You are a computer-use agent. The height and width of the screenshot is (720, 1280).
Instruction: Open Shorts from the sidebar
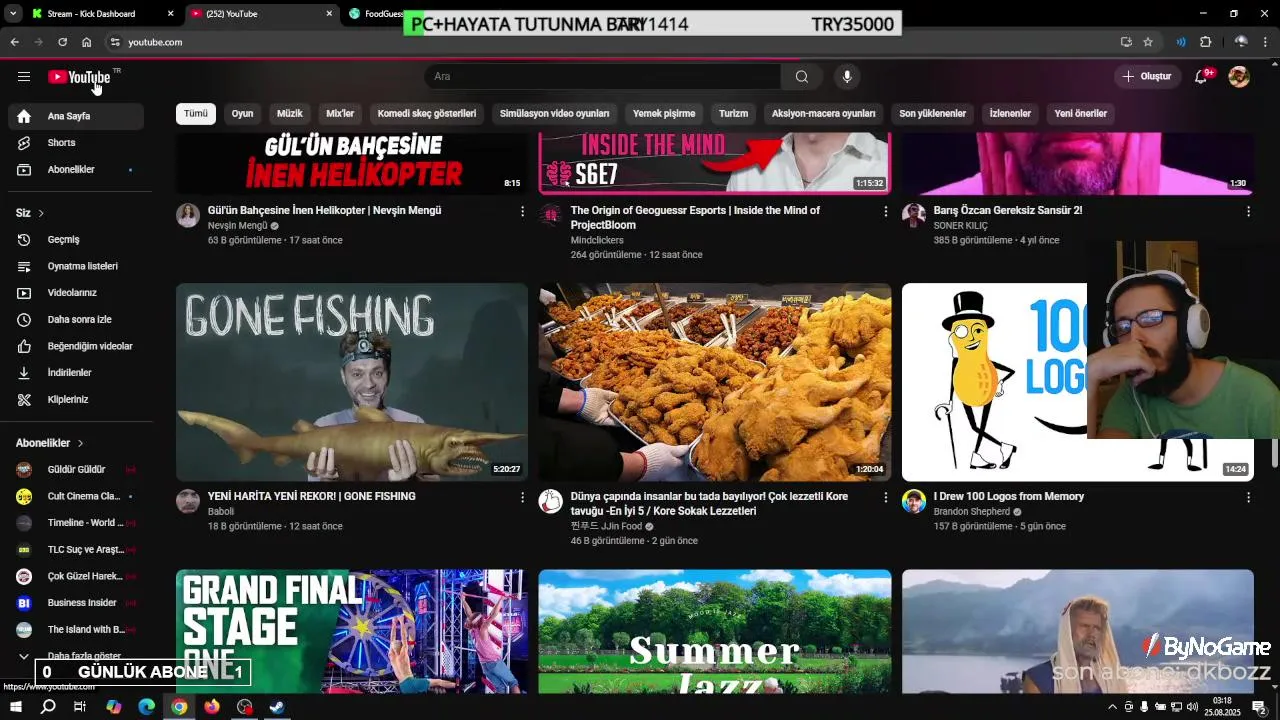(76, 143)
